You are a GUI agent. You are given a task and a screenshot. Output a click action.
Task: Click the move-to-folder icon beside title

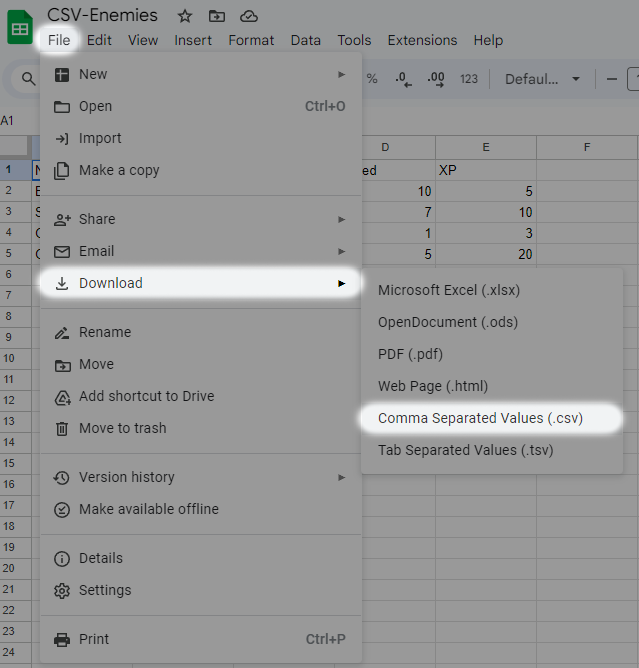coord(216,17)
